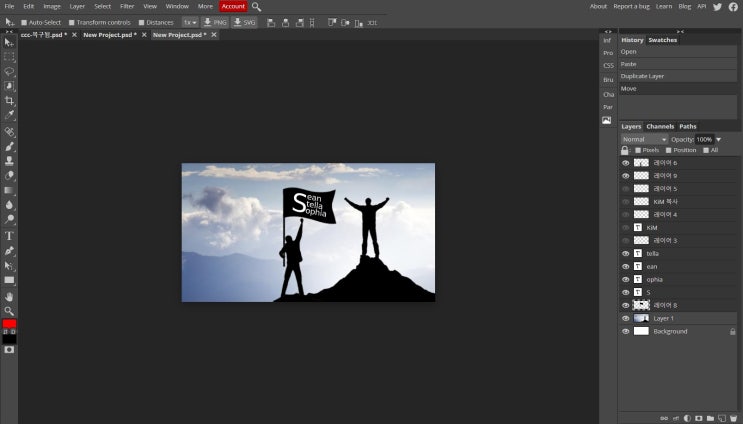Create new folder in Layers panel
Screen dimensions: 743x424
pyautogui.click(x=710, y=418)
